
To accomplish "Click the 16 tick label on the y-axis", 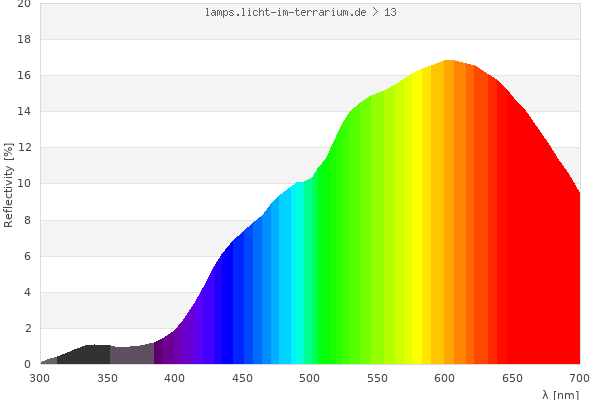I will pyautogui.click(x=23, y=76).
